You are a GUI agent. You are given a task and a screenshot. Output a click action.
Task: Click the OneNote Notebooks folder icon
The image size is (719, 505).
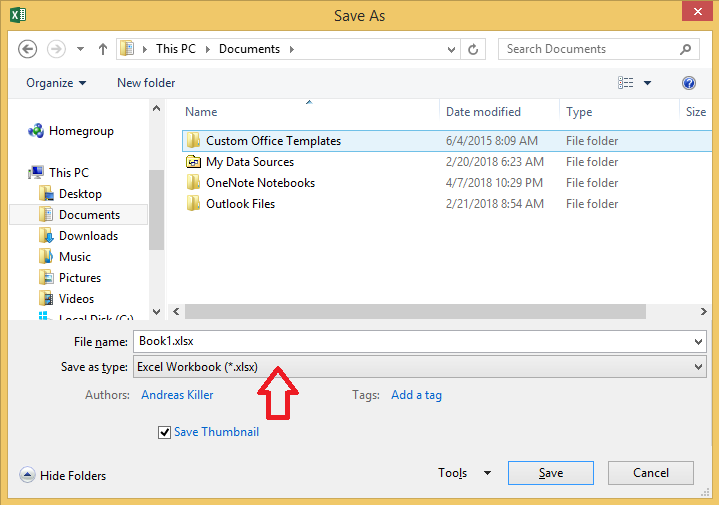pos(194,183)
